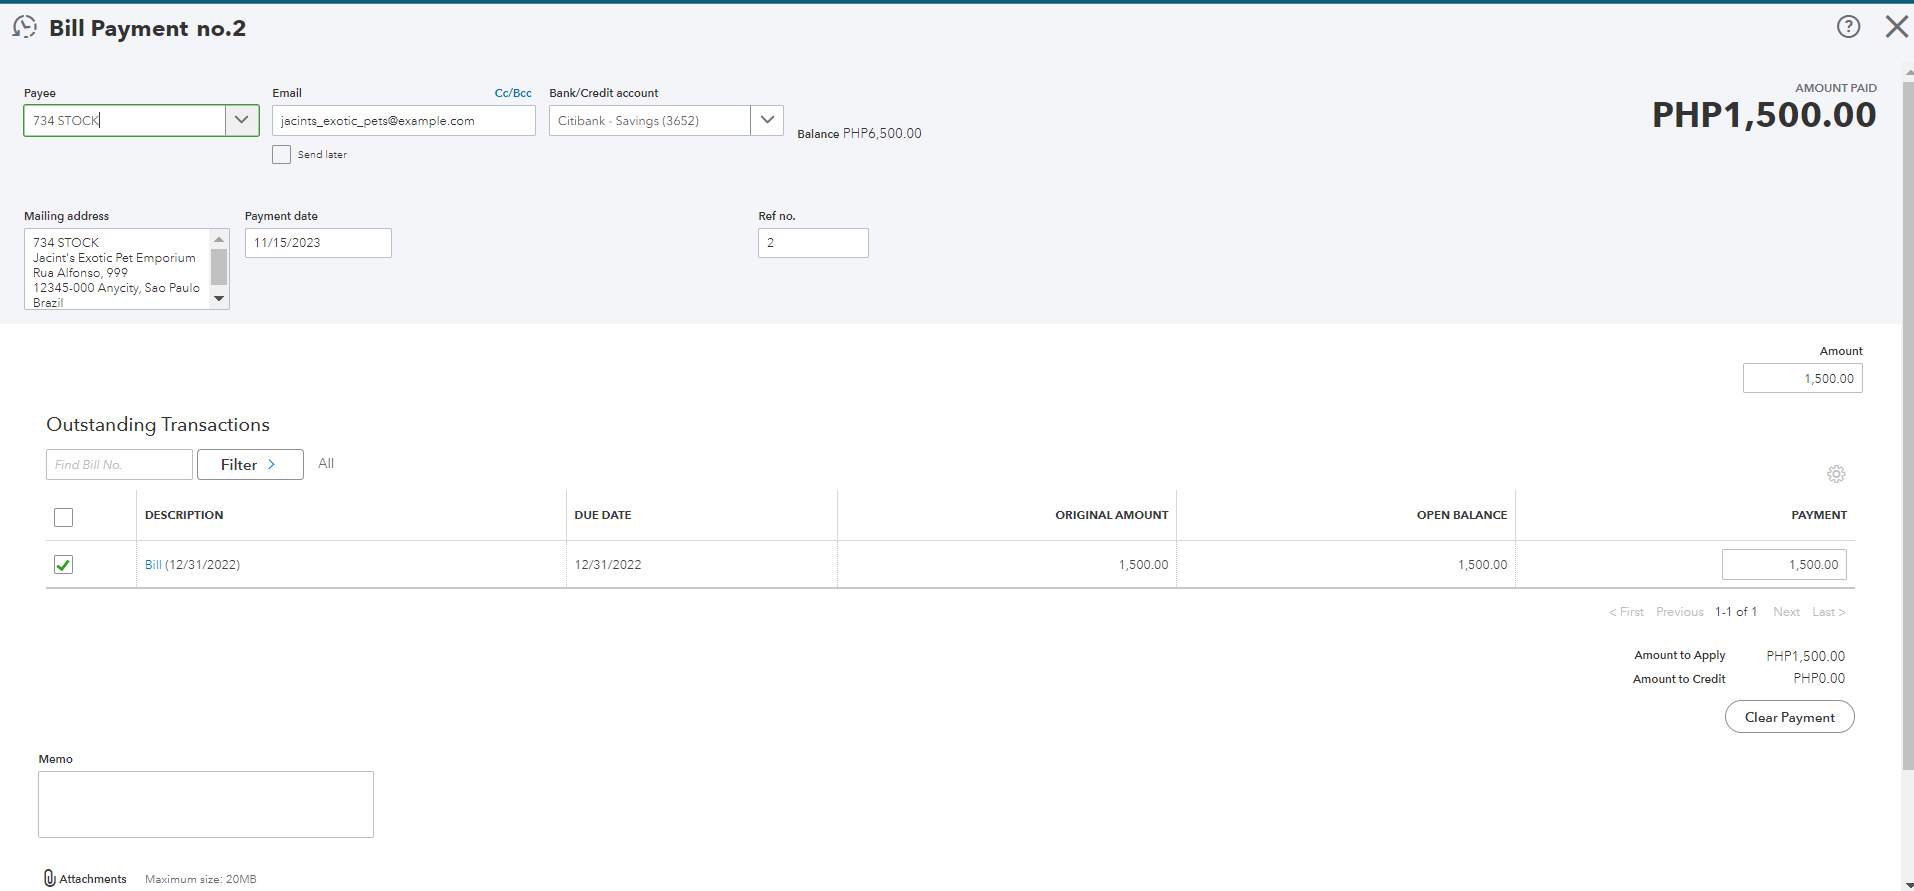Click the Memo text area
The width and height of the screenshot is (1914, 891).
click(206, 804)
